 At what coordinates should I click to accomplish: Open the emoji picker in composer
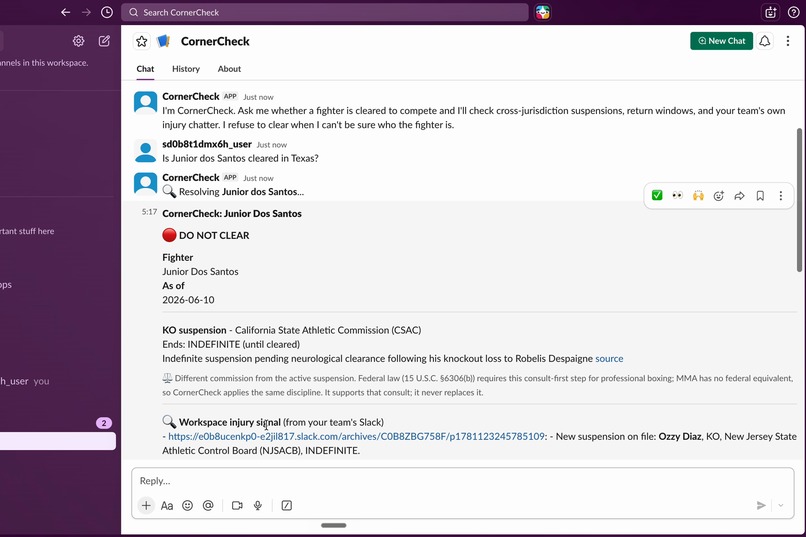[x=188, y=506]
